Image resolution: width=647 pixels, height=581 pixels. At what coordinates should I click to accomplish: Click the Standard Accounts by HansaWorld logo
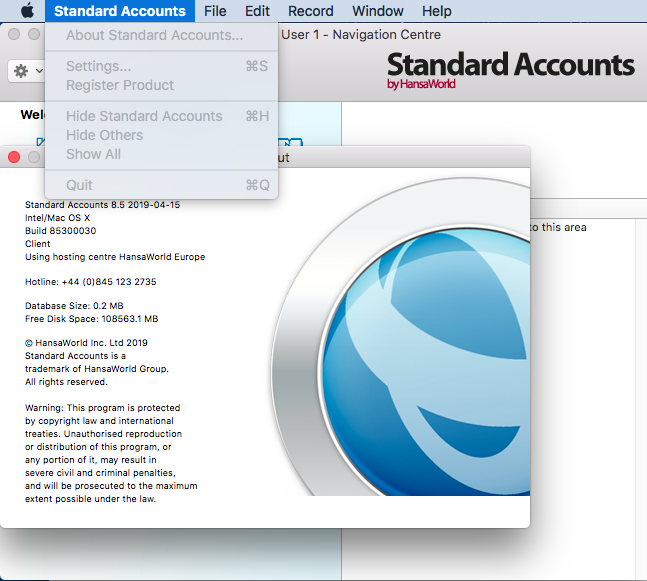(510, 70)
